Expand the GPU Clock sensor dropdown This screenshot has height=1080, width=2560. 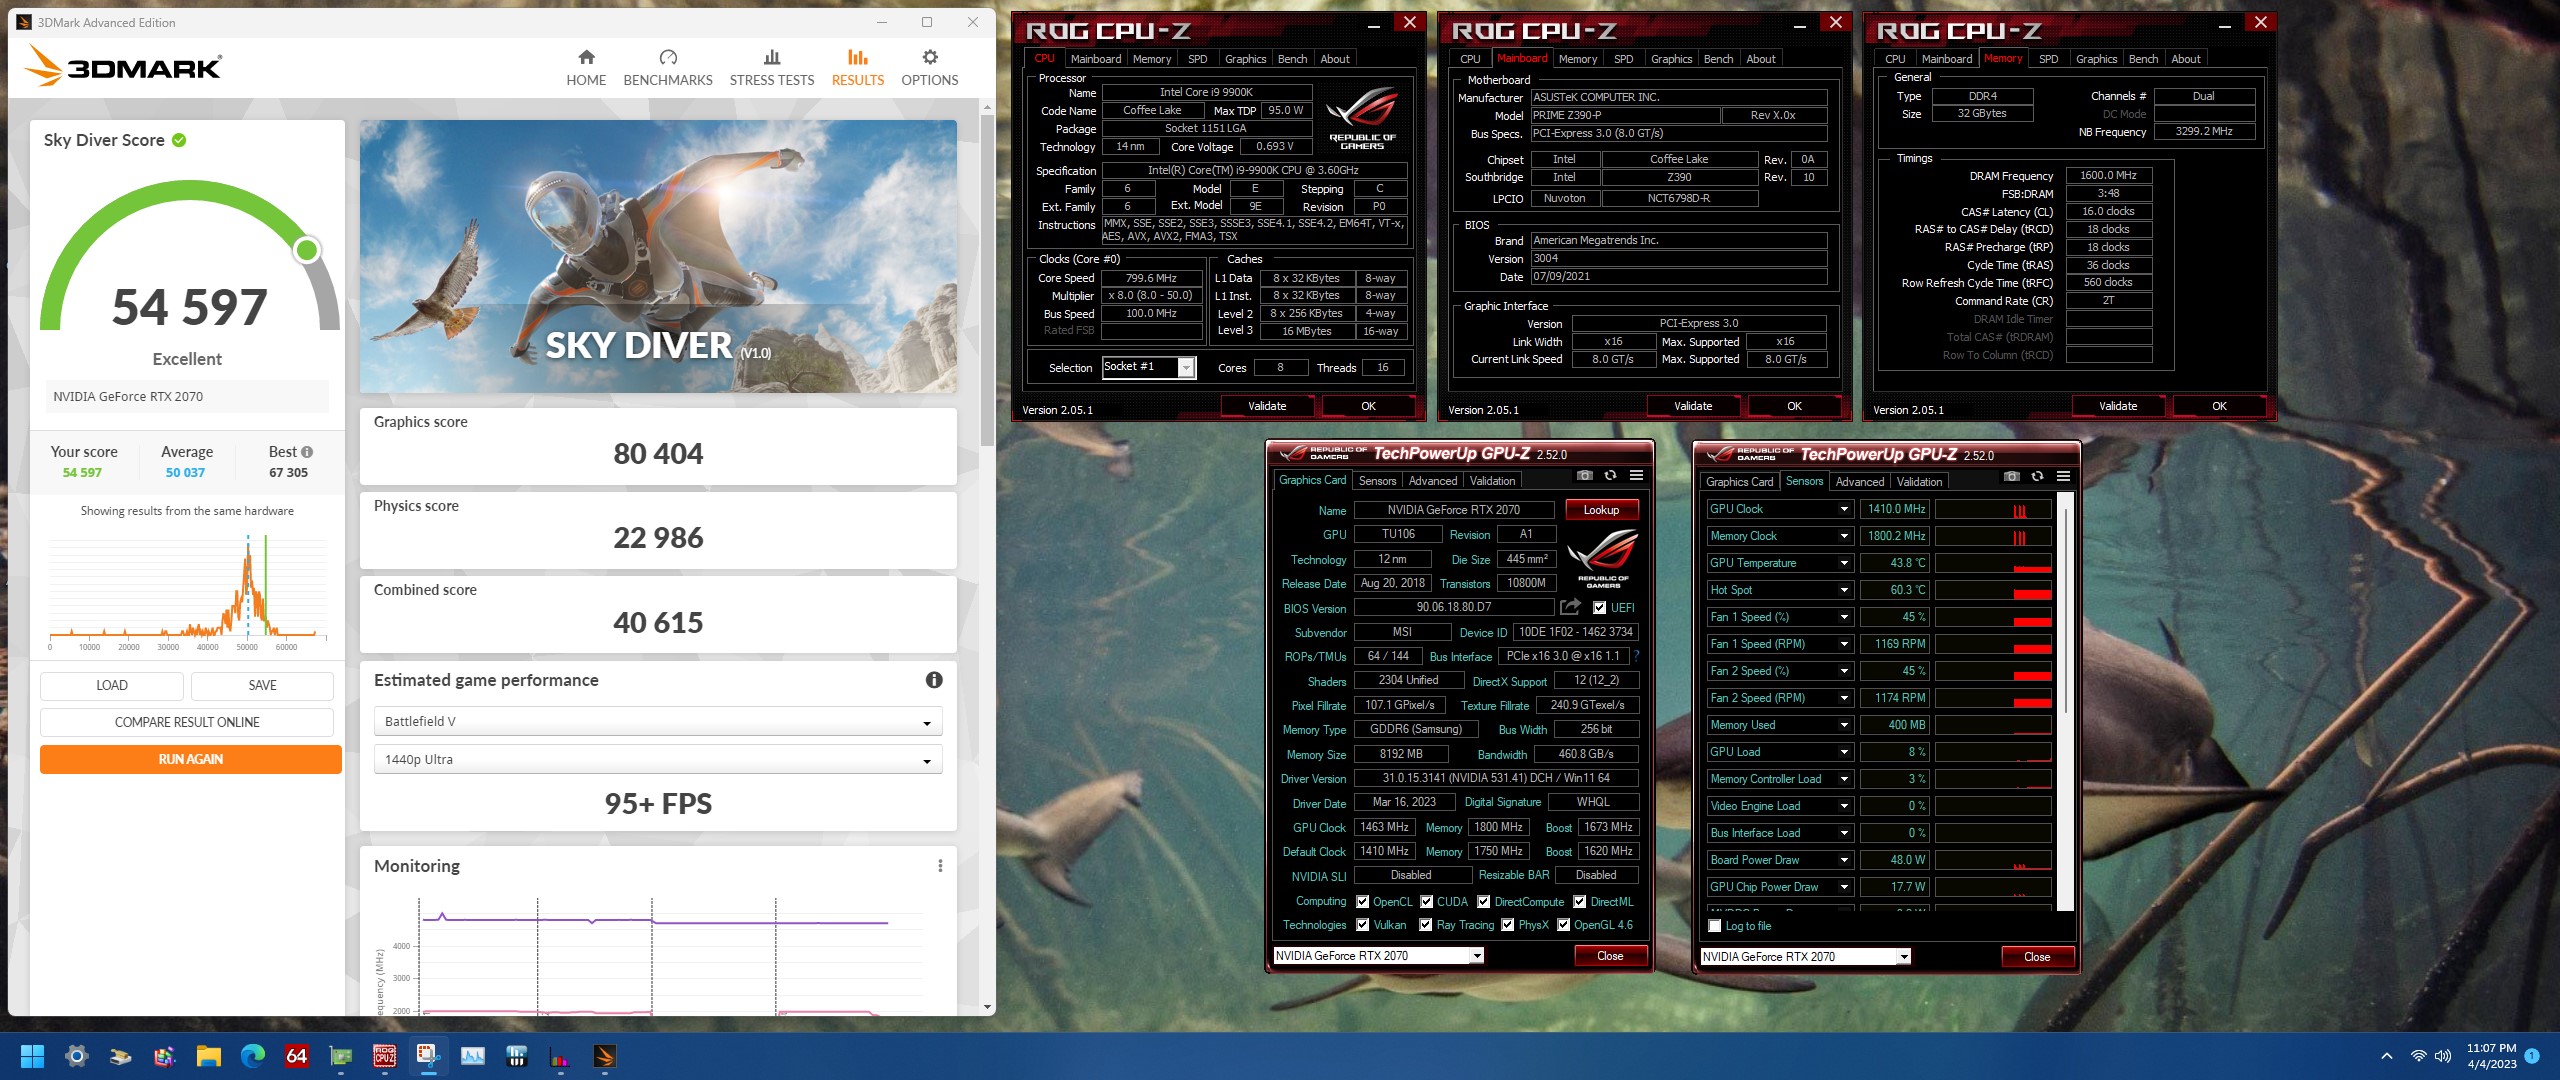(x=1844, y=509)
